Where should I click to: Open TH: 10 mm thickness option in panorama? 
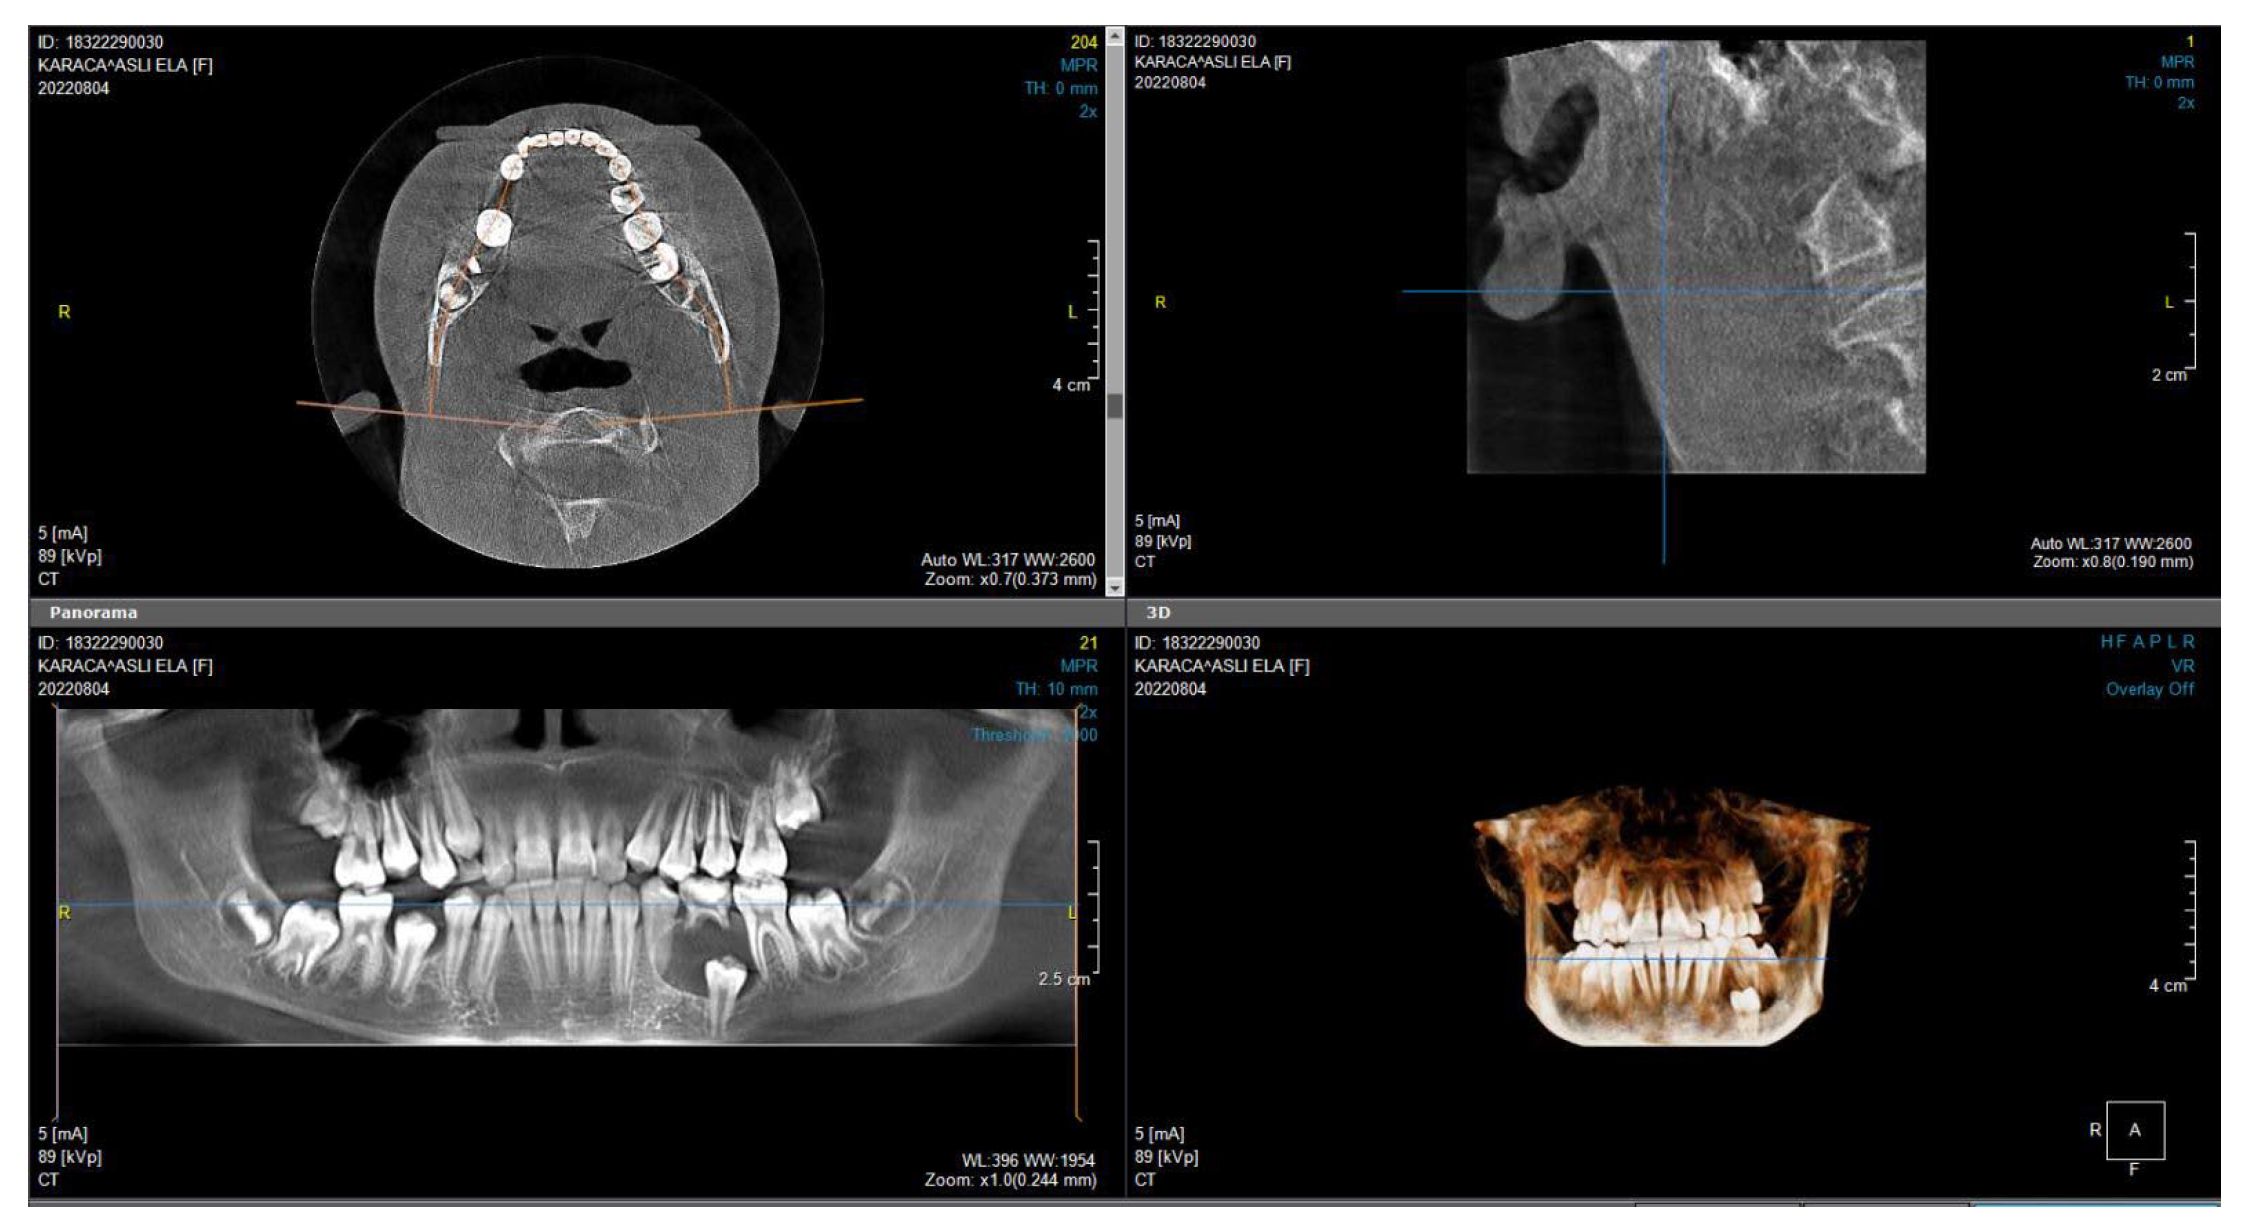click(1056, 689)
